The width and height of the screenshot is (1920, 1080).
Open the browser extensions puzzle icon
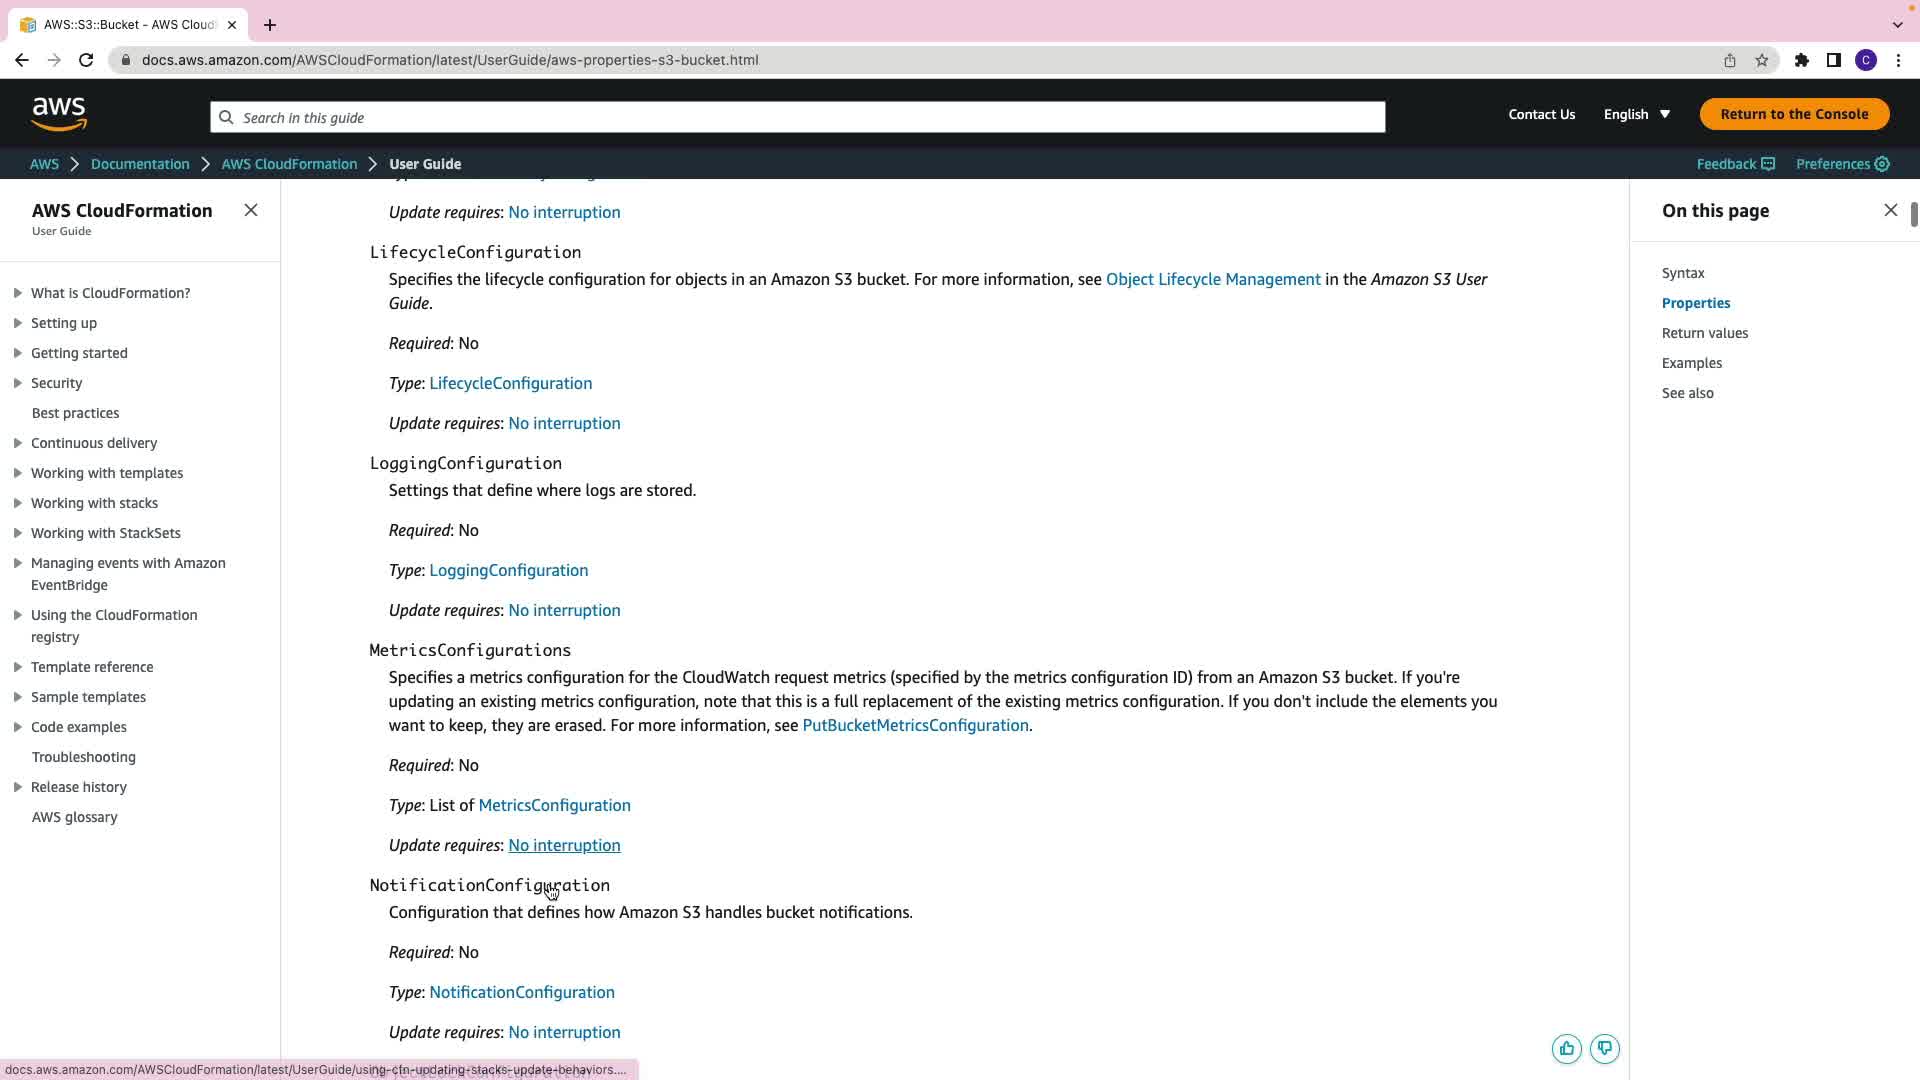click(x=1802, y=60)
